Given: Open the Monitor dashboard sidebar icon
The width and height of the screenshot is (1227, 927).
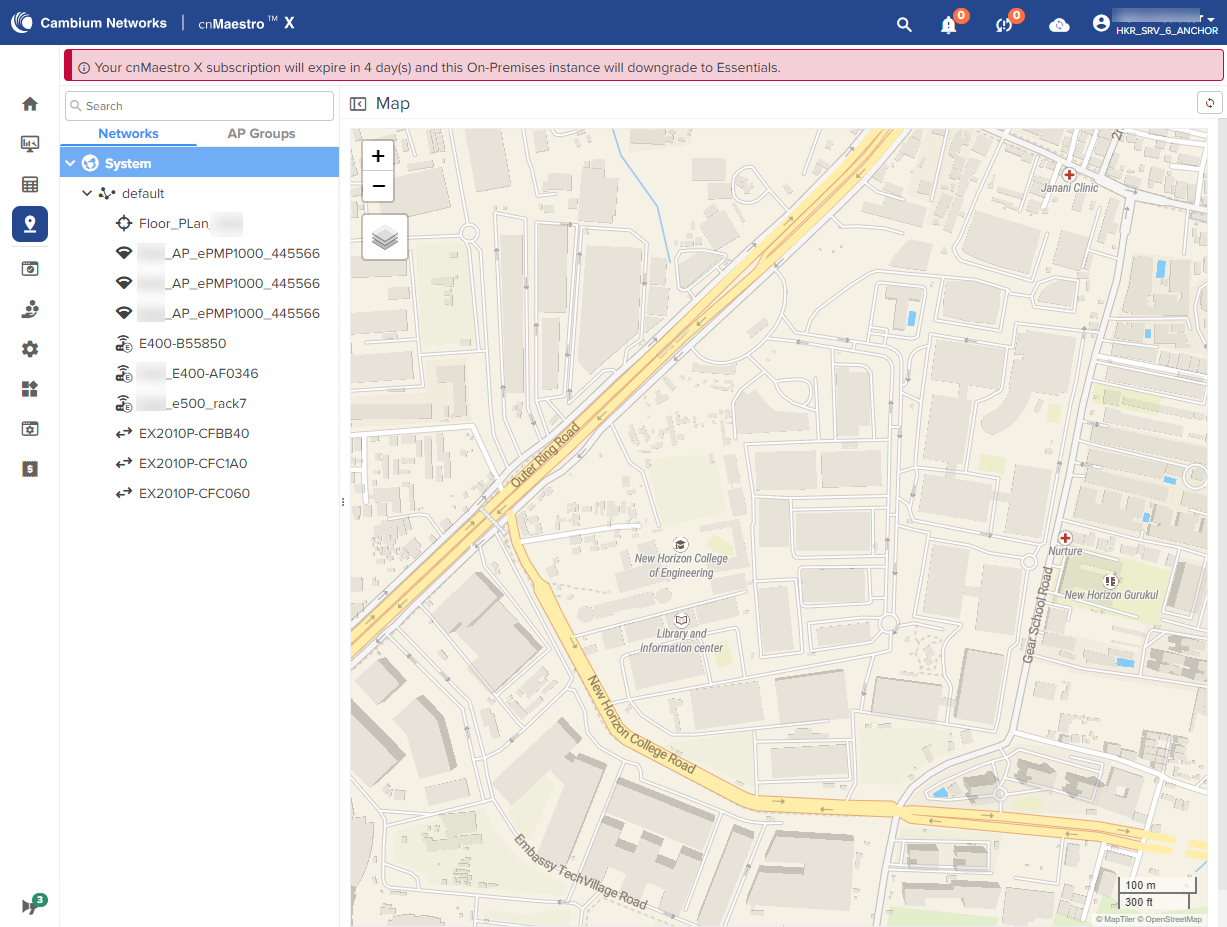Looking at the screenshot, I should 30,144.
